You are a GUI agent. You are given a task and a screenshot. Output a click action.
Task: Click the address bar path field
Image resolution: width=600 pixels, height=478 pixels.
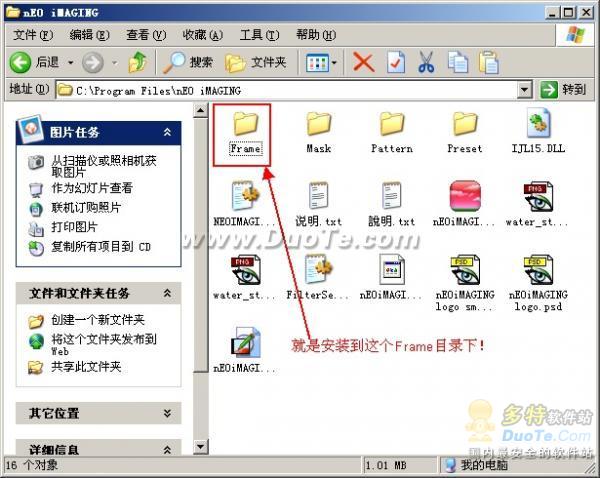tap(287, 91)
